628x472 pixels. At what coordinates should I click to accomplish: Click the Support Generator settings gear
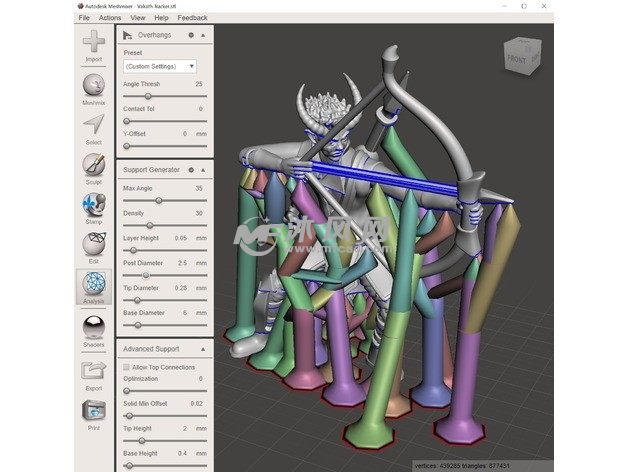pyautogui.click(x=191, y=169)
